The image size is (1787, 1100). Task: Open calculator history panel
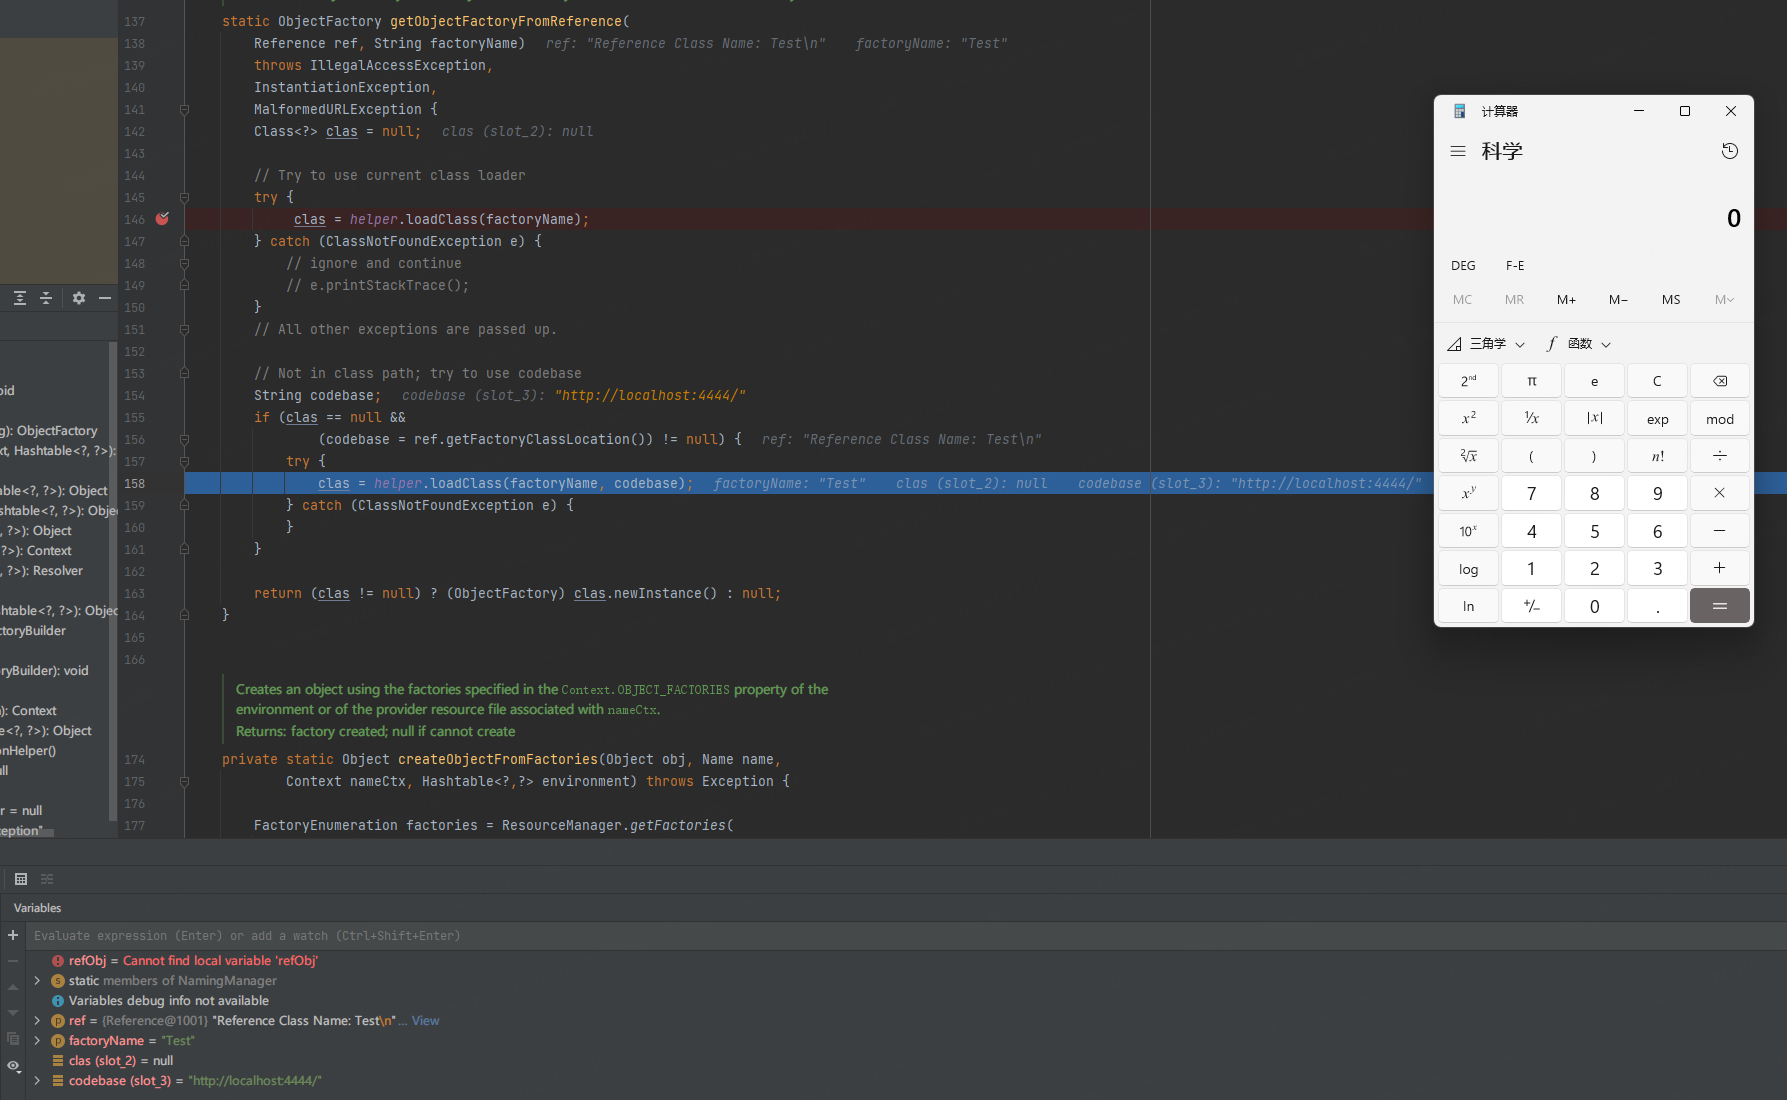click(1730, 151)
